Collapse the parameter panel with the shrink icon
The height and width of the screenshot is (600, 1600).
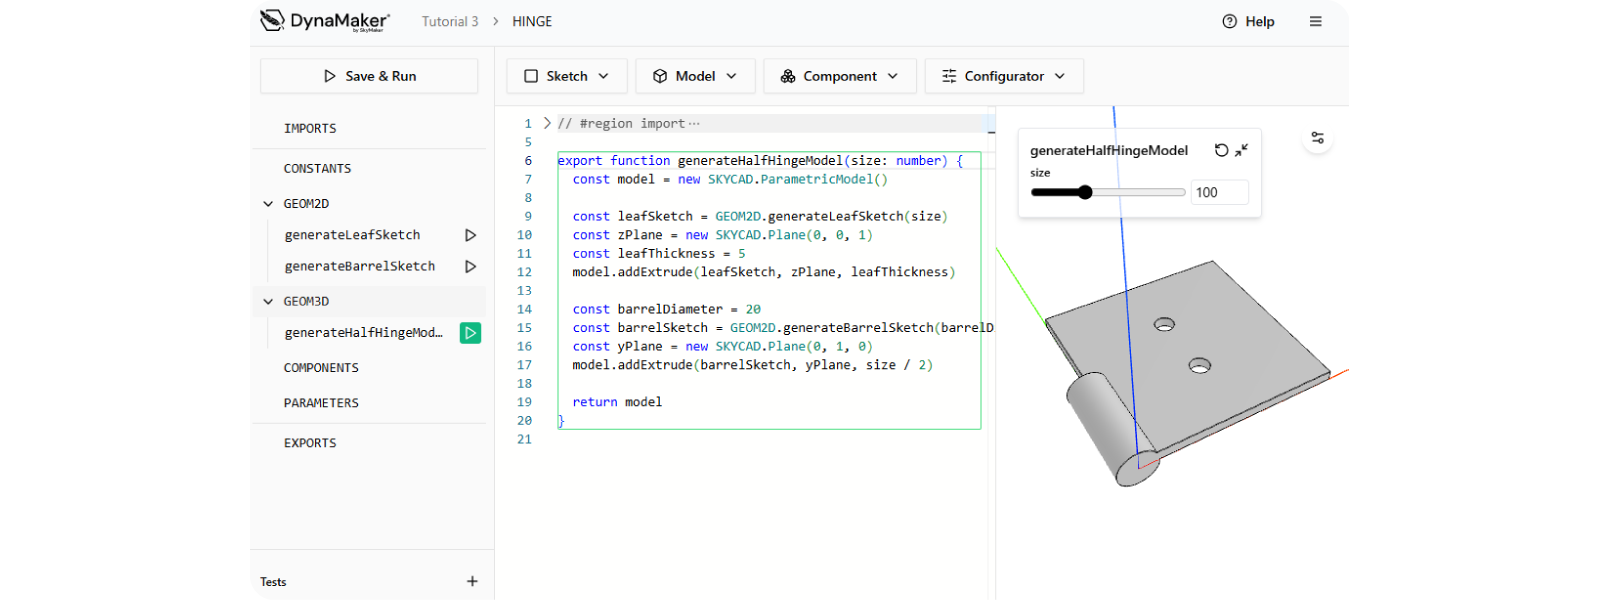[1242, 150]
